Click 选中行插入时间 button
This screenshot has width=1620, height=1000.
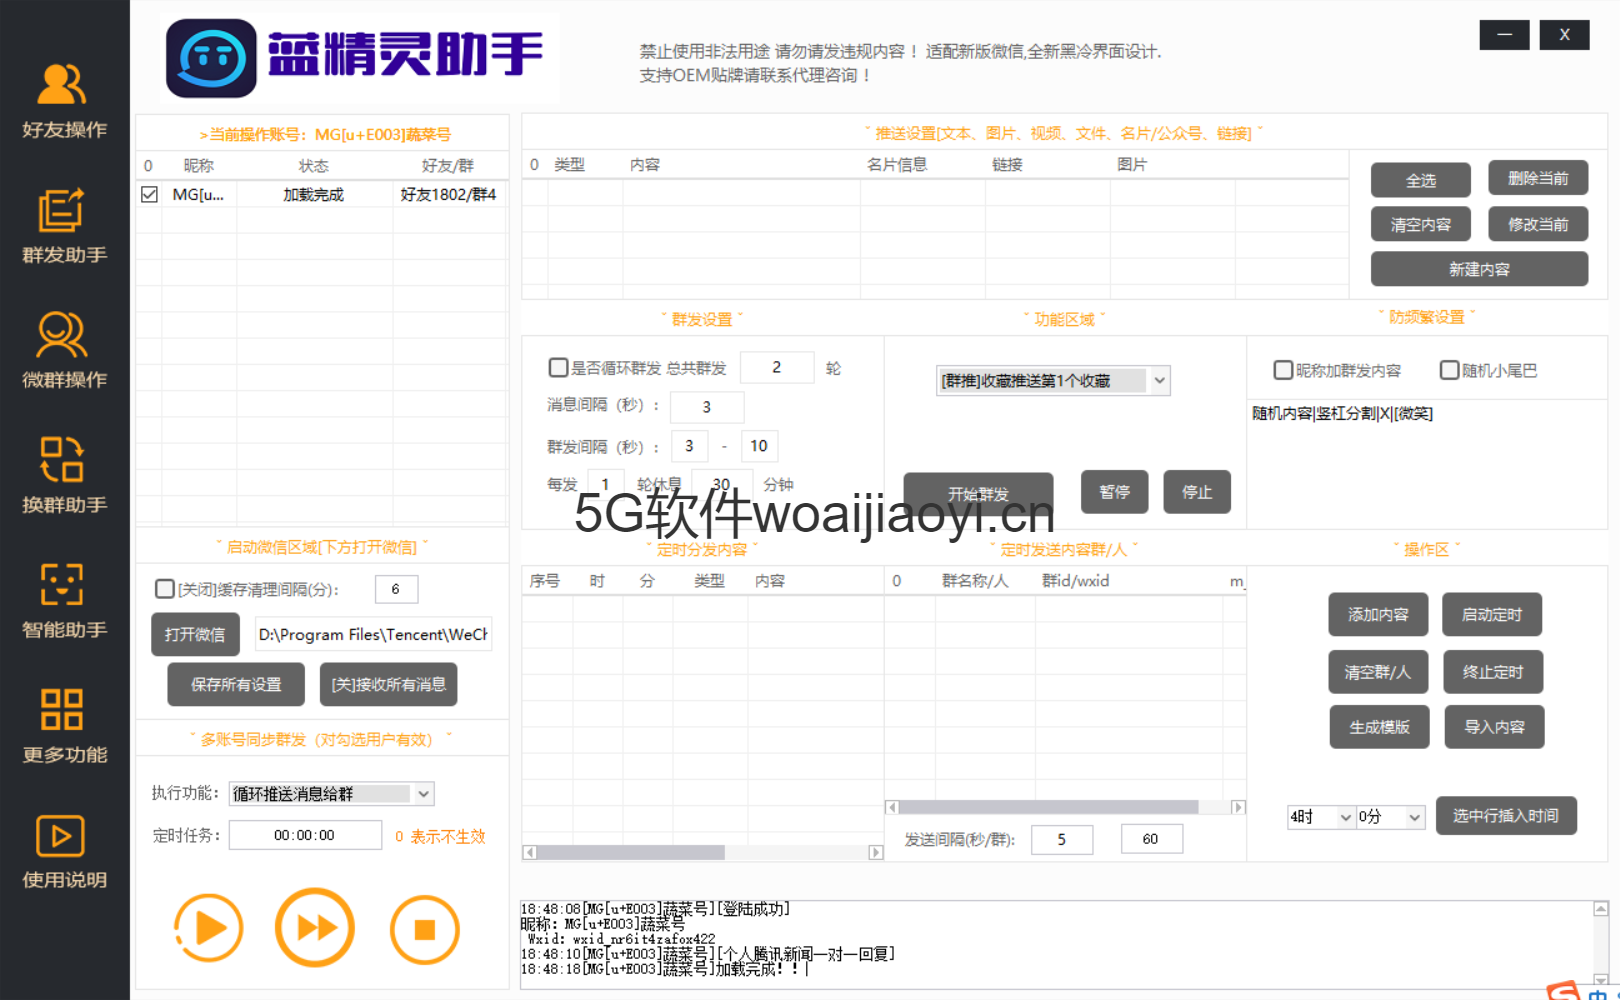1506,816
